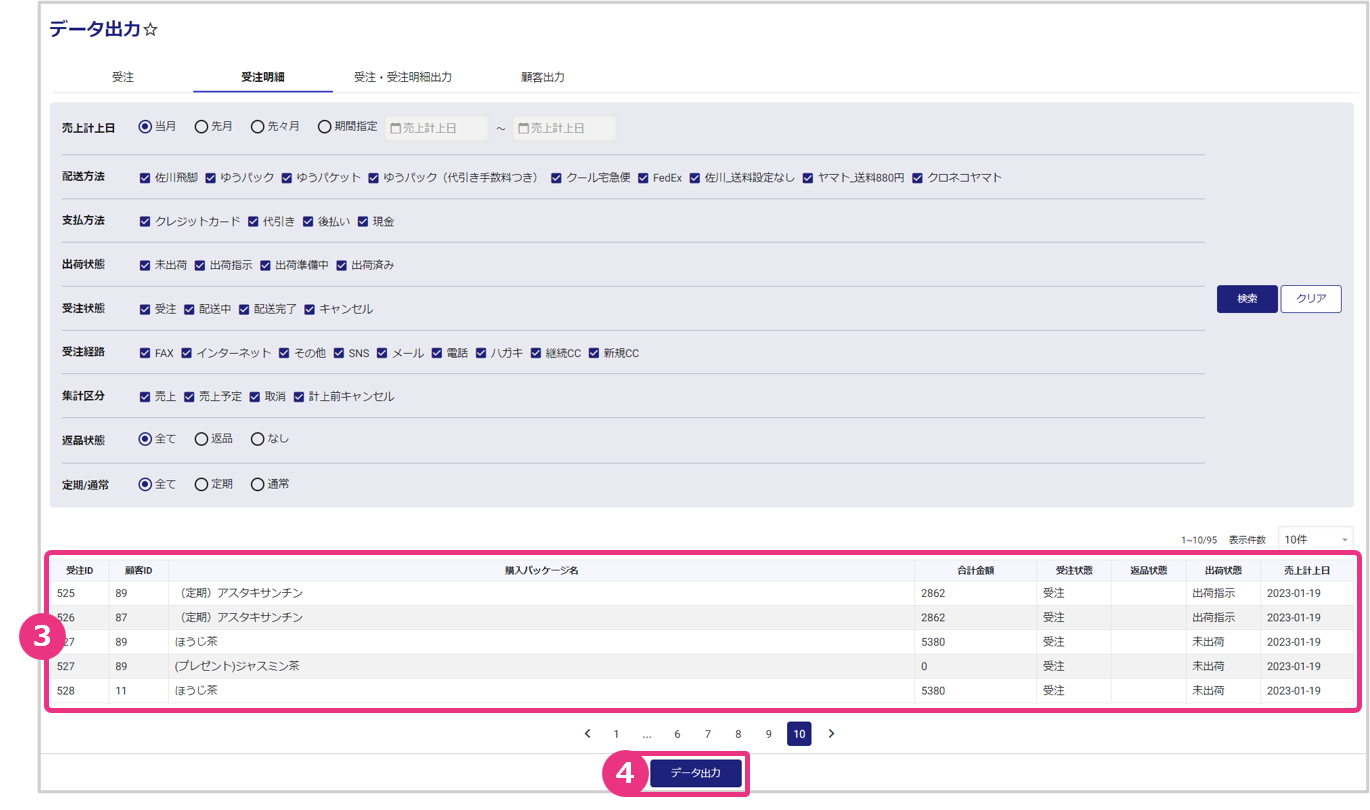
Task: Click calendar icon in end 売上計上日 field
Action: (523, 128)
